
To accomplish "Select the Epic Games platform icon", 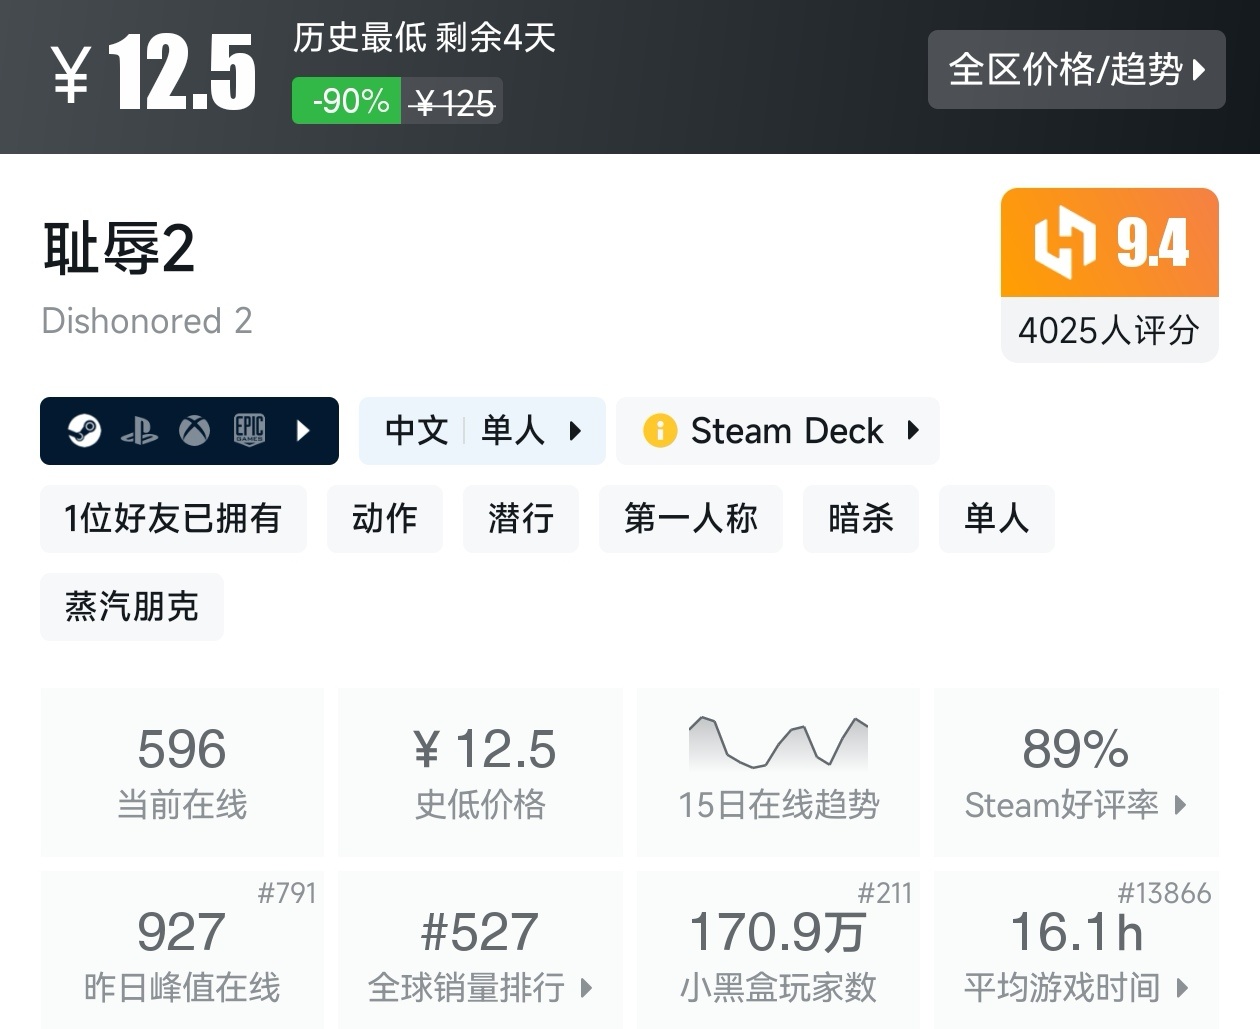I will coord(250,431).
